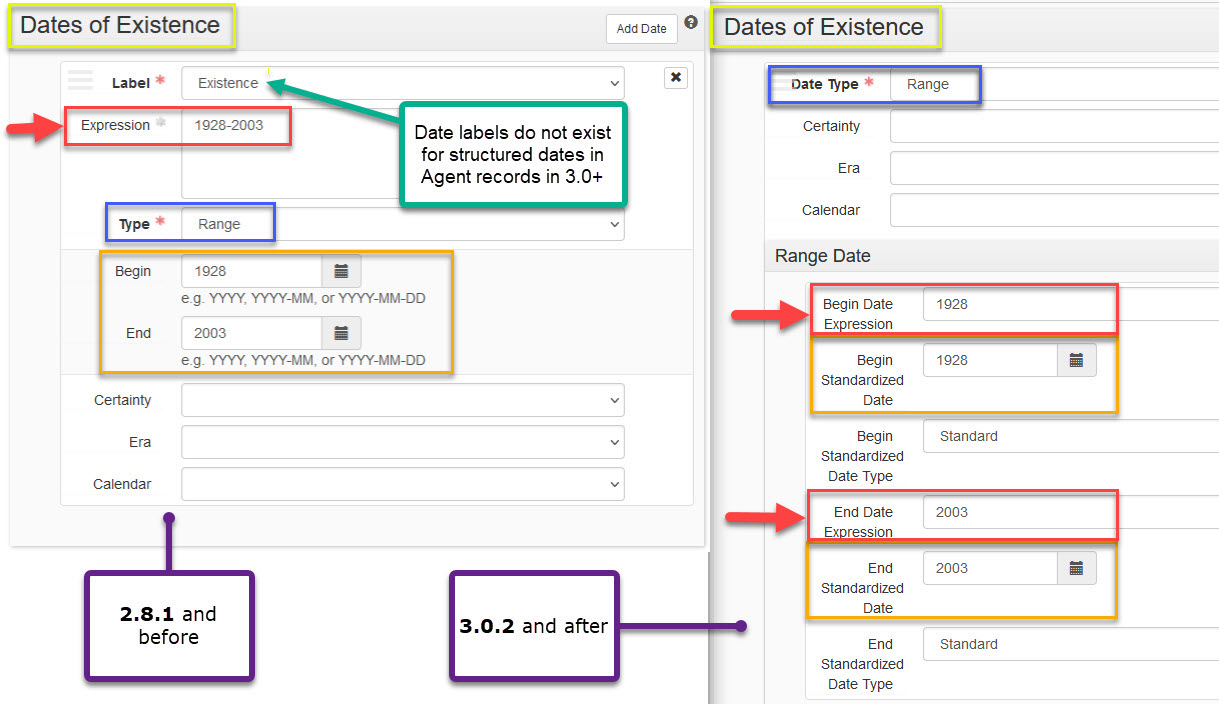Click the End field with 2003
1219x704 pixels.
[251, 333]
